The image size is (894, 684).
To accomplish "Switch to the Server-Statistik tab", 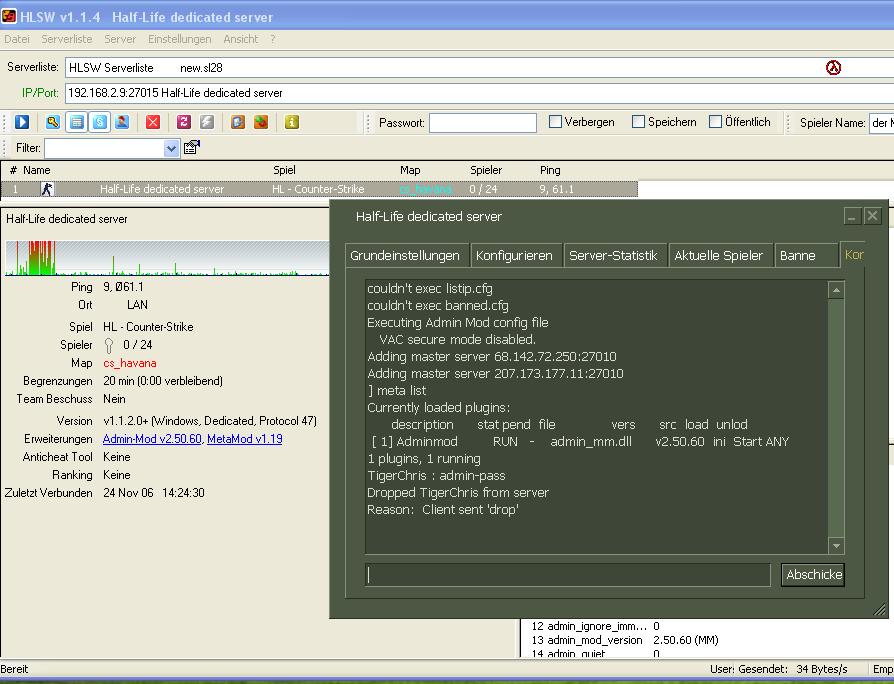I will tap(613, 256).
